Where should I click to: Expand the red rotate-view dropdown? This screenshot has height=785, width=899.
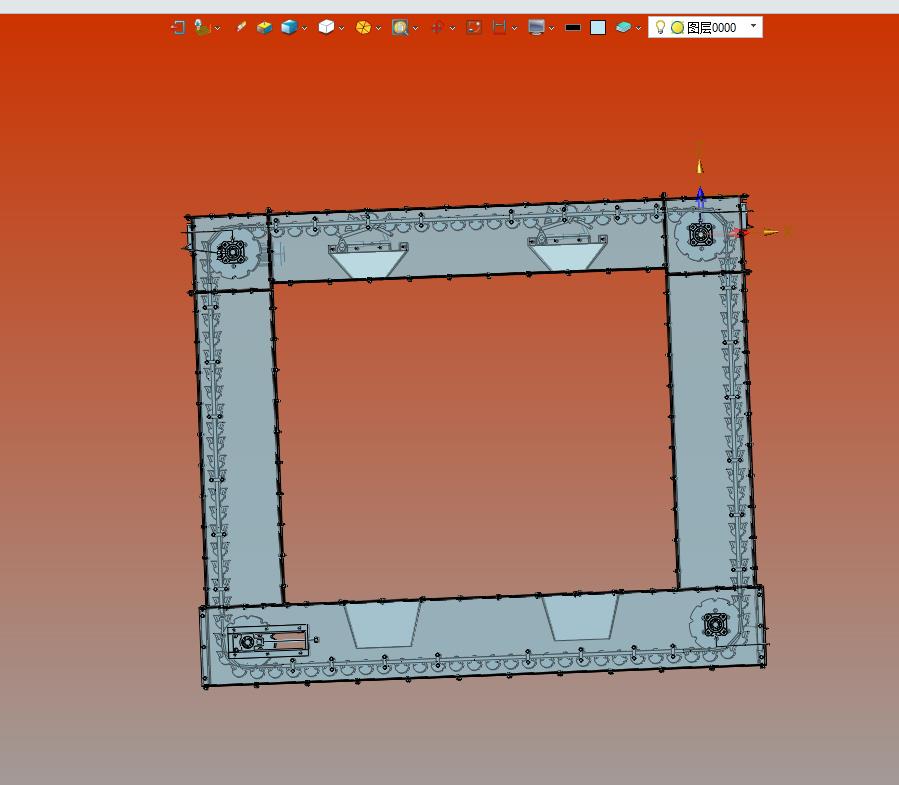[x=452, y=28]
